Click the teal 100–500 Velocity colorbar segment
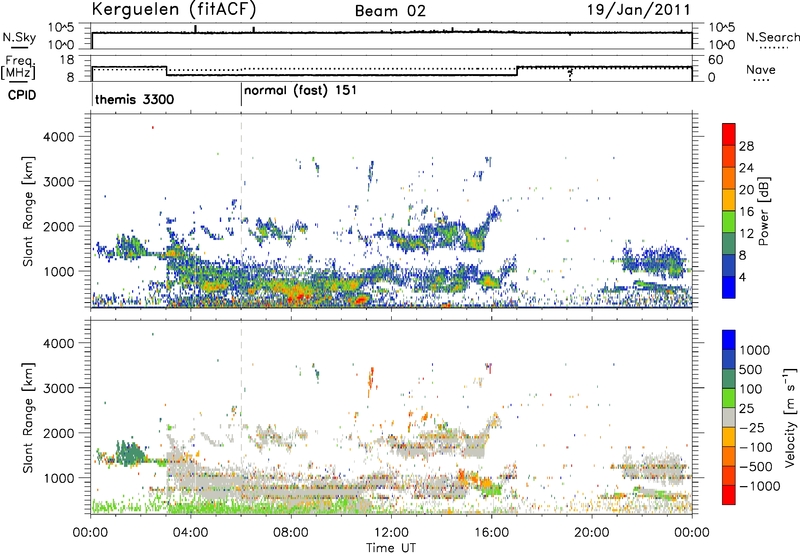The image size is (800, 554). (x=729, y=379)
